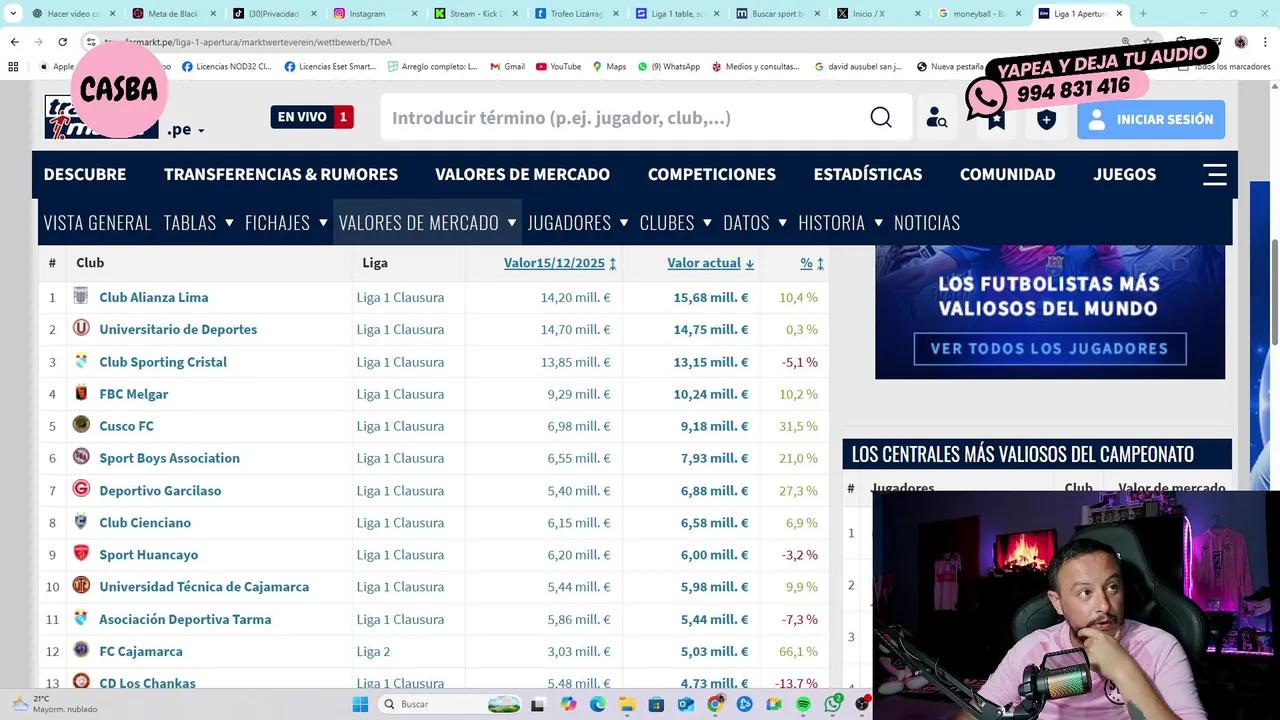1280x720 pixels.
Task: Open the browser tab list chevron
Action: coord(12,14)
